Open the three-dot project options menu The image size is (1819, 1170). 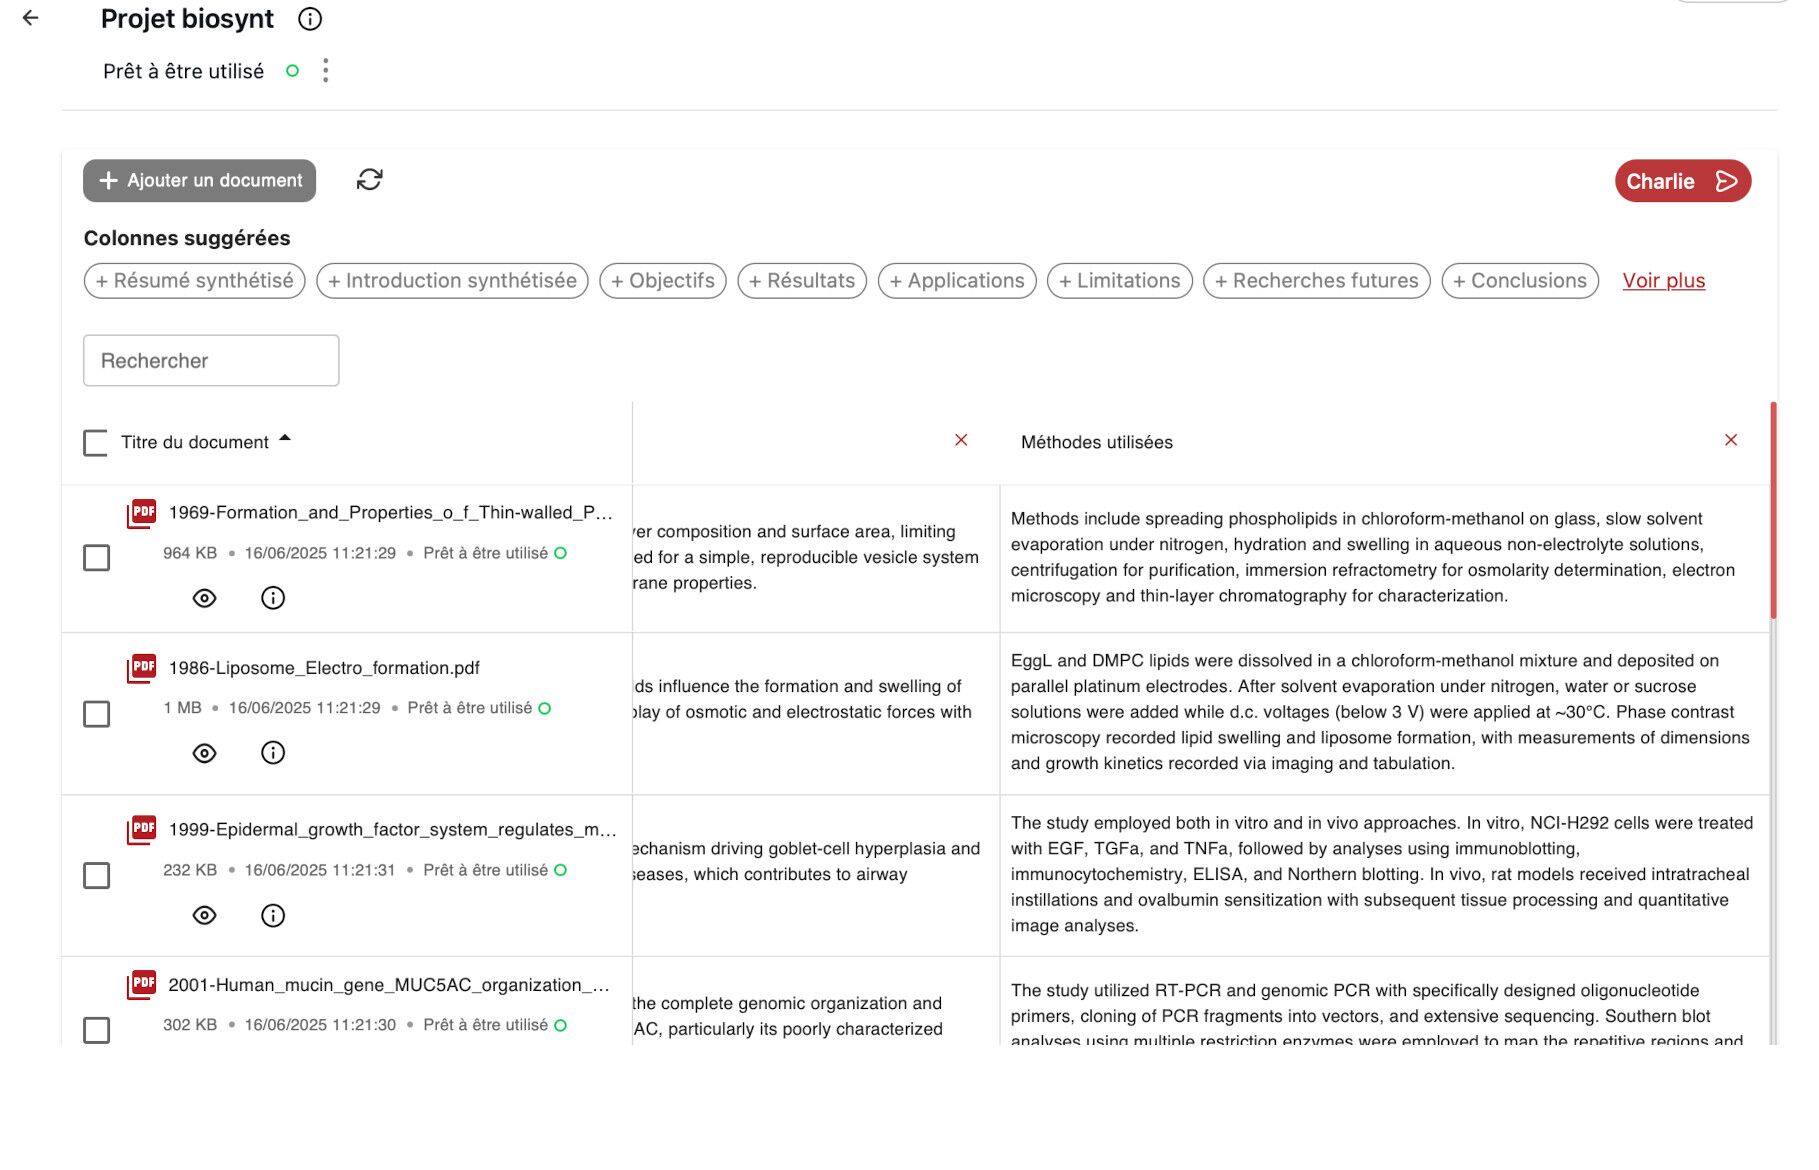(325, 71)
